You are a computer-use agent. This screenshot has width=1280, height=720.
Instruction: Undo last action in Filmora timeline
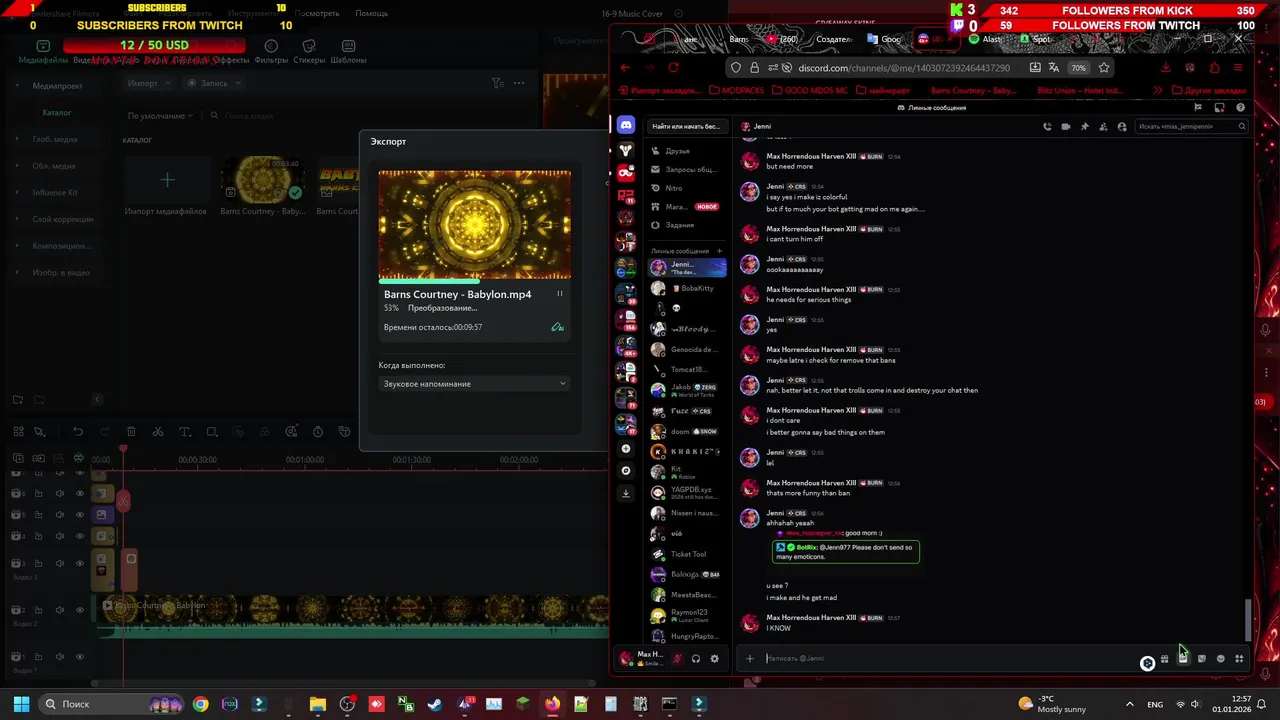[78, 432]
